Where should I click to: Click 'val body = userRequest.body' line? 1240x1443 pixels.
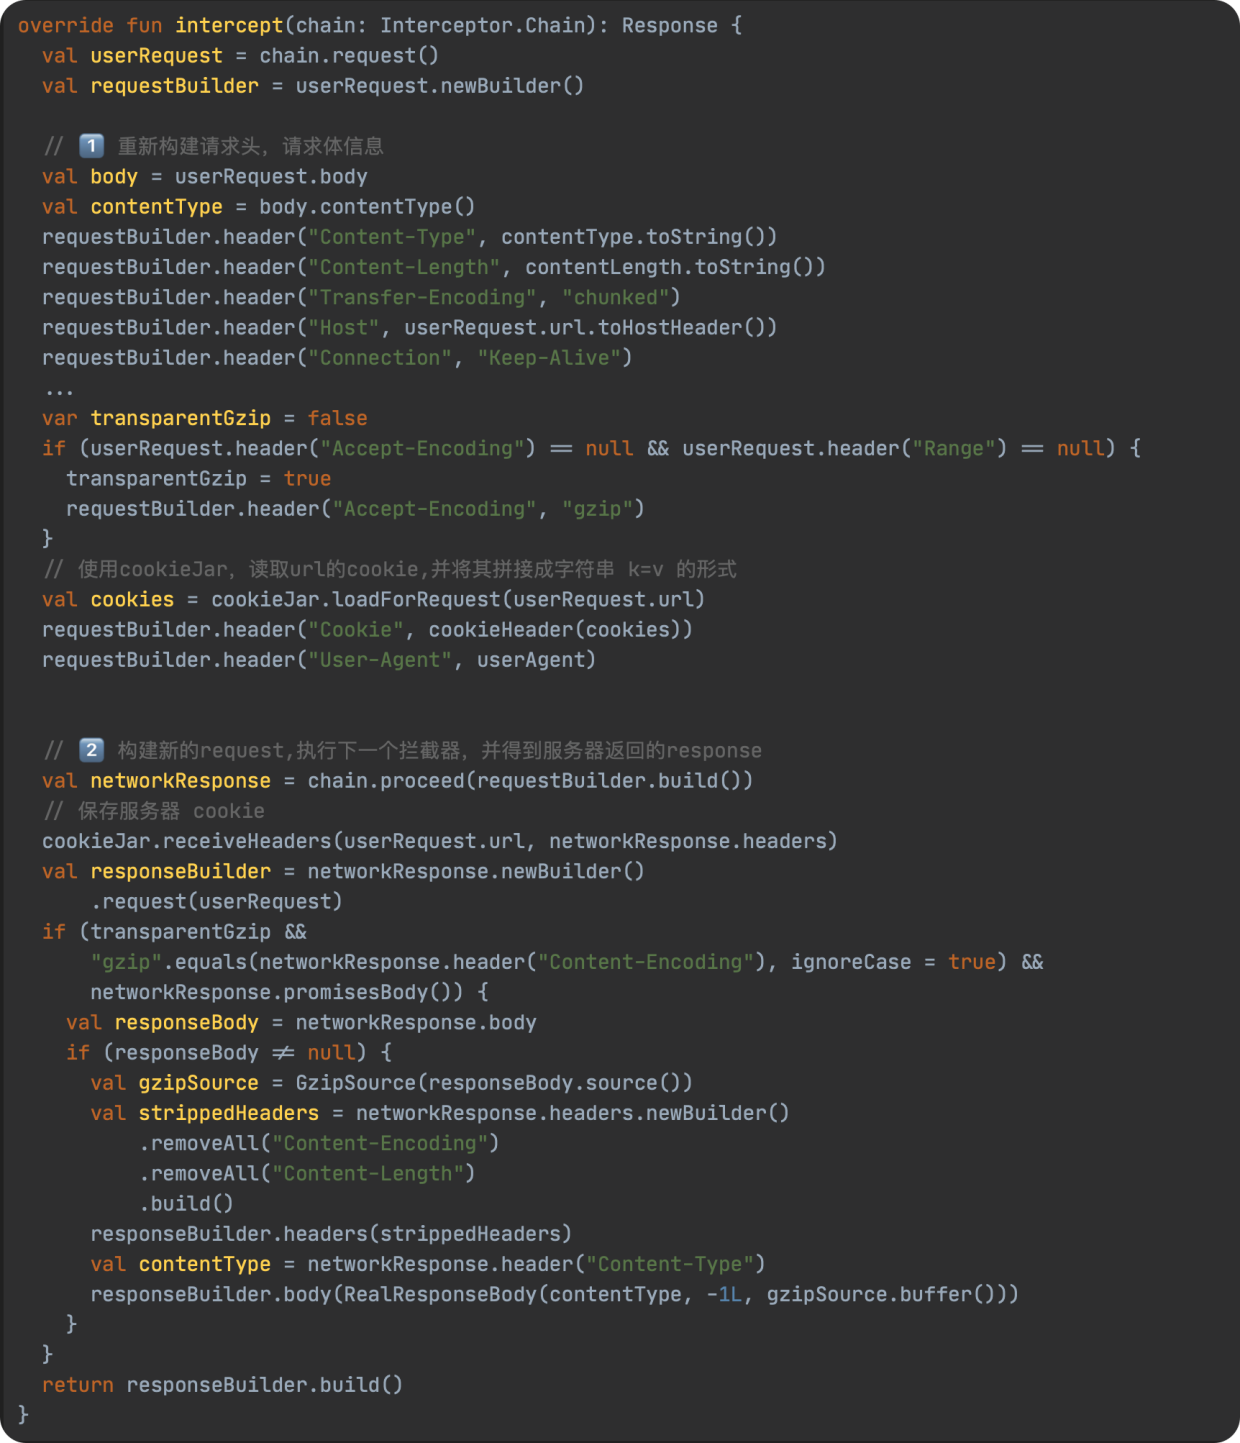click(x=205, y=177)
